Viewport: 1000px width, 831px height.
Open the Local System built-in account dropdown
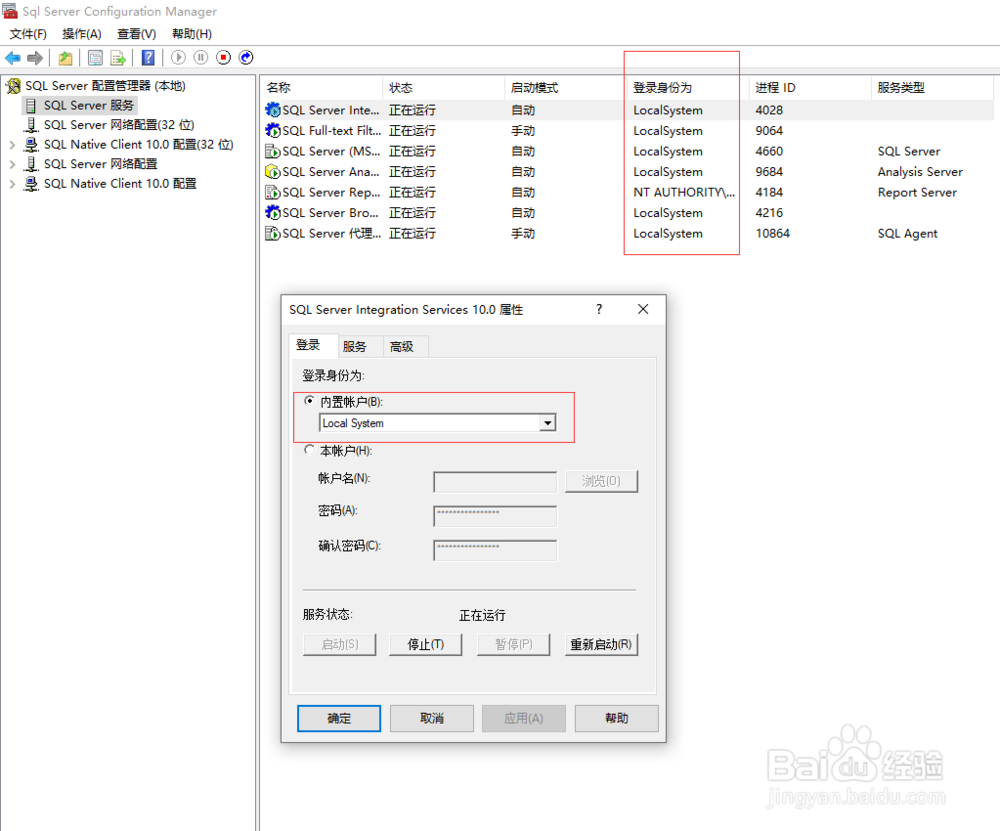point(547,423)
